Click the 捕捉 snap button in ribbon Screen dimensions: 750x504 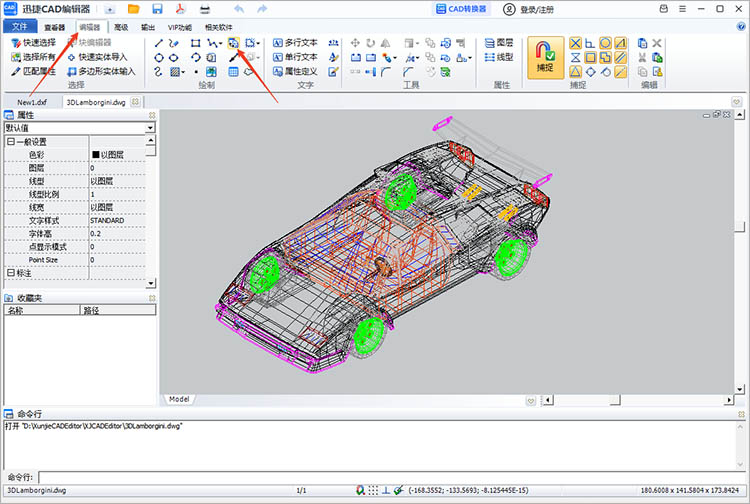click(x=544, y=57)
